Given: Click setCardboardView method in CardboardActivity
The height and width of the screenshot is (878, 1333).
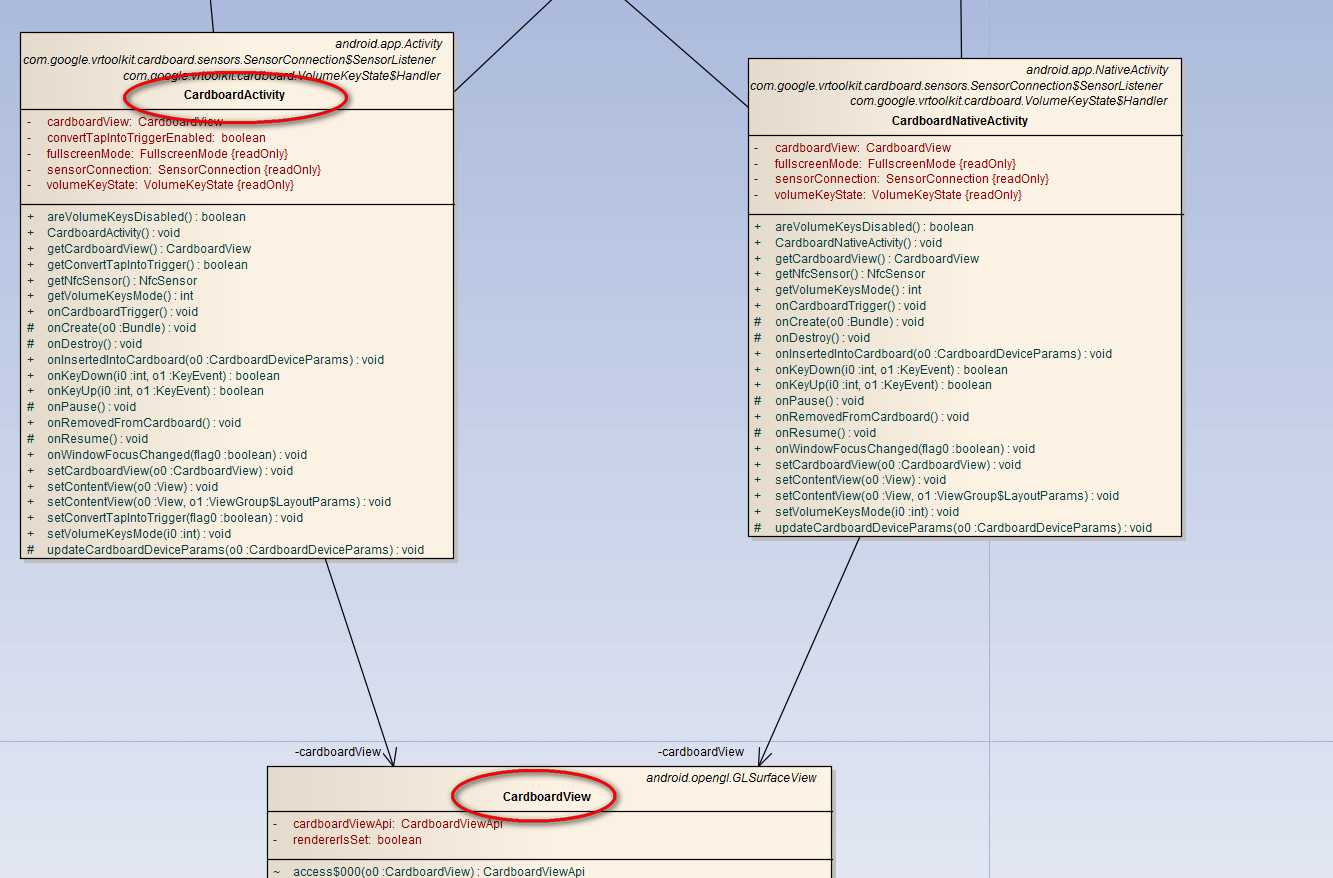Looking at the screenshot, I should (x=170, y=471).
